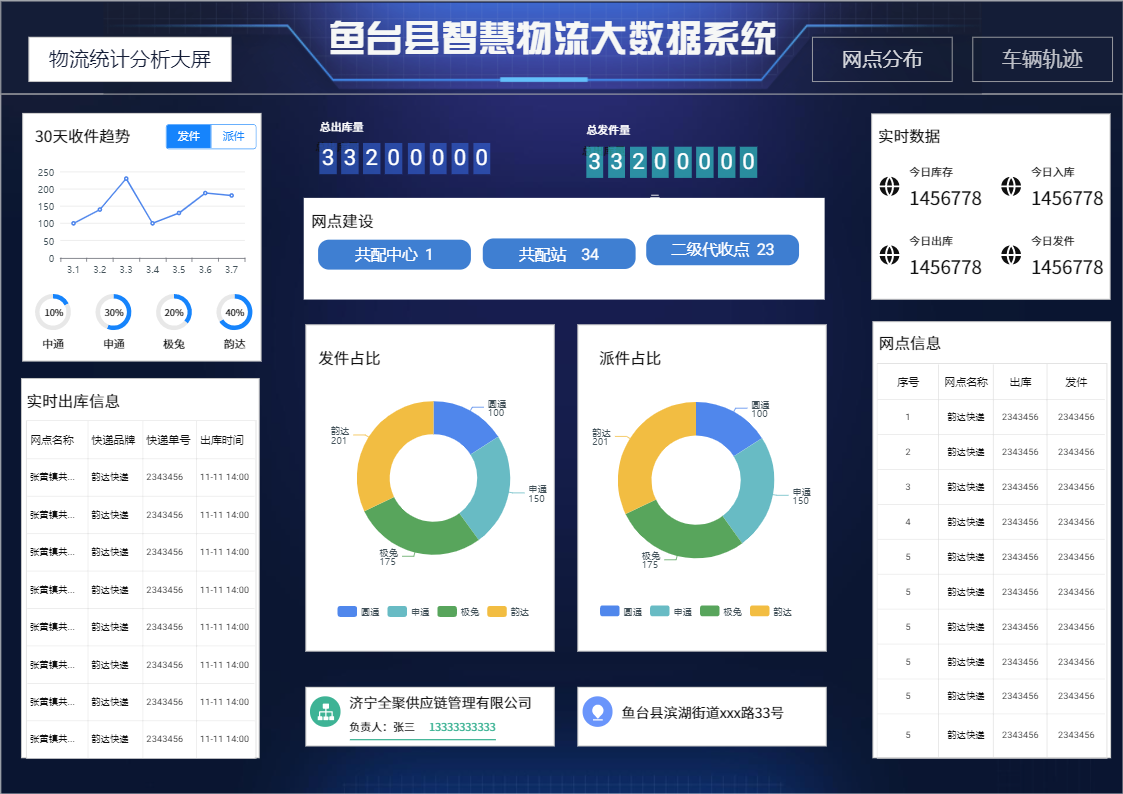Image resolution: width=1123 pixels, height=794 pixels.
Task: Click the 10% progress ring for 中通
Action: (53, 312)
